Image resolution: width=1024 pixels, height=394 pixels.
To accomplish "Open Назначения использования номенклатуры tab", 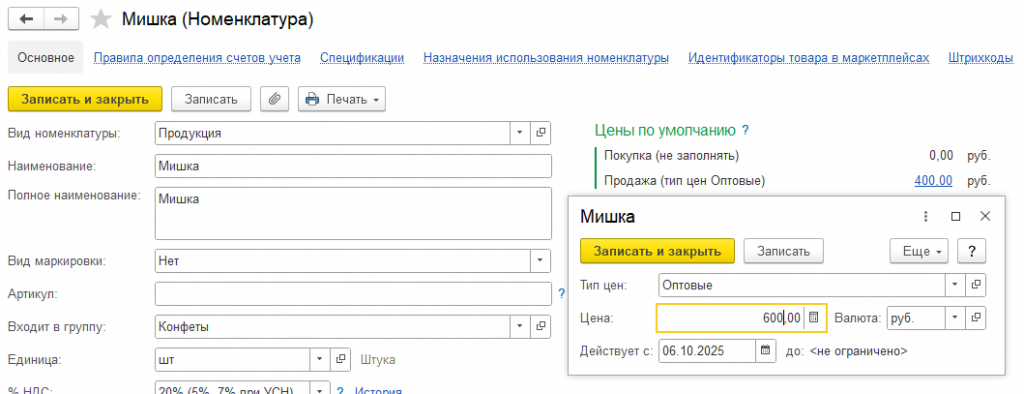I will click(x=546, y=57).
